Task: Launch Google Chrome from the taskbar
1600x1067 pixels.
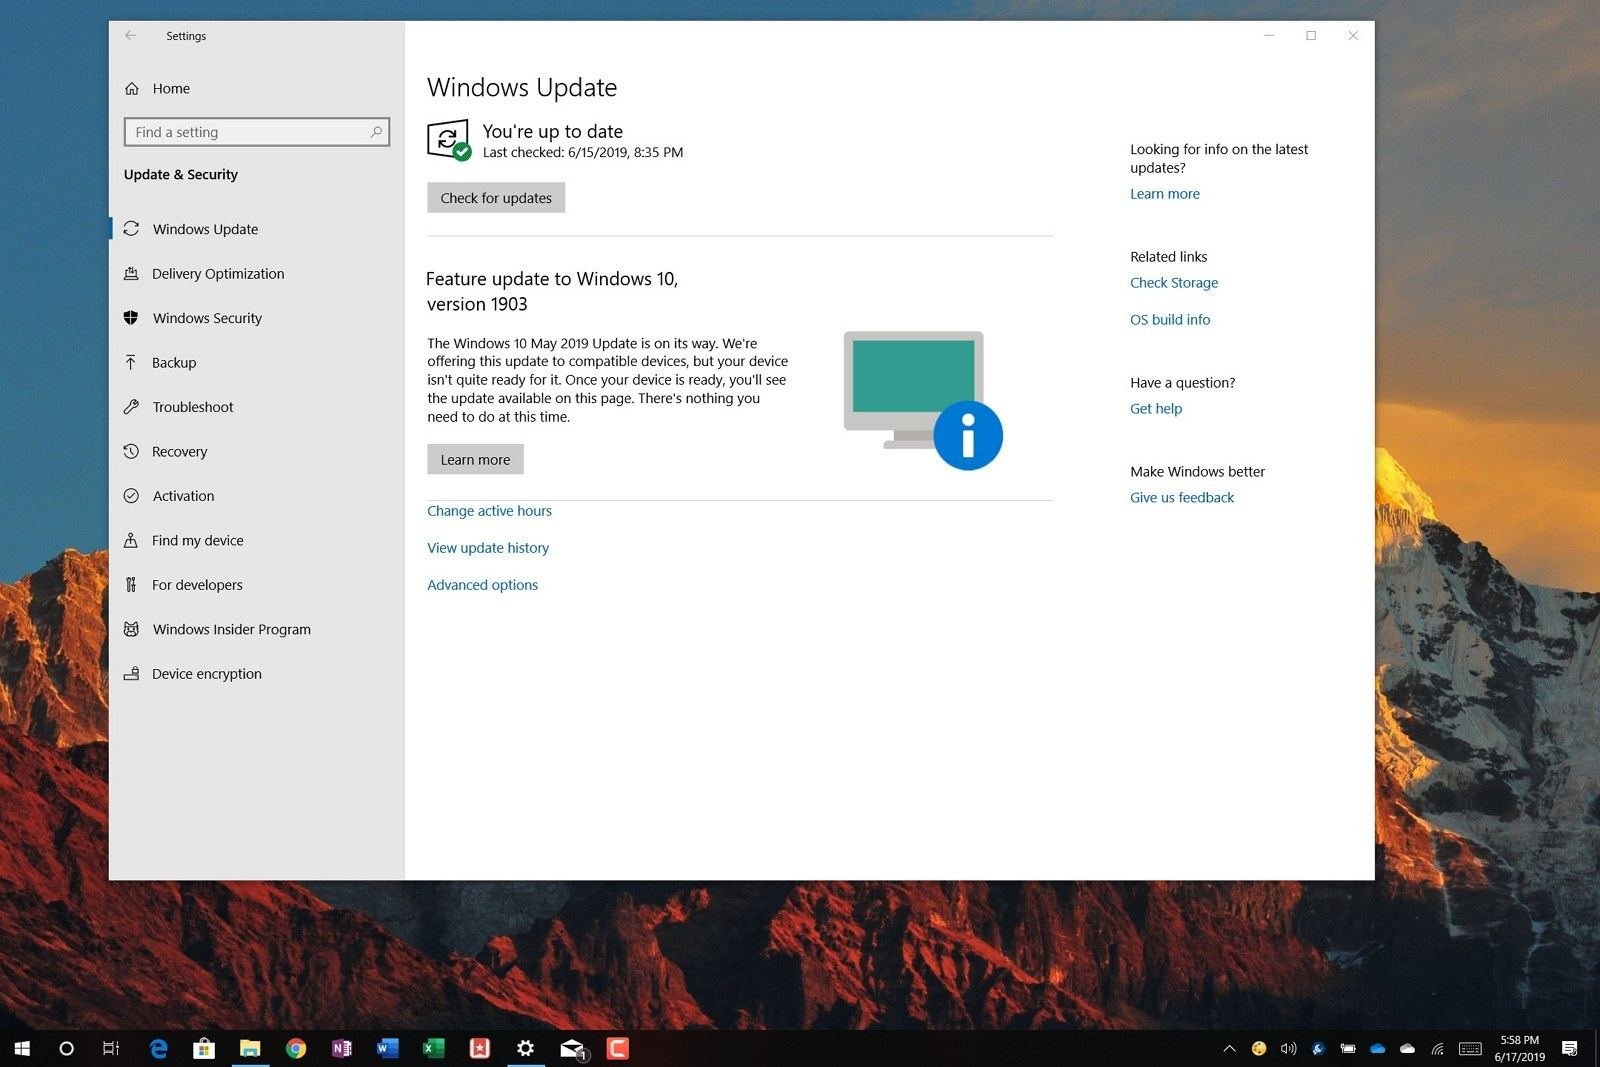Action: point(296,1048)
